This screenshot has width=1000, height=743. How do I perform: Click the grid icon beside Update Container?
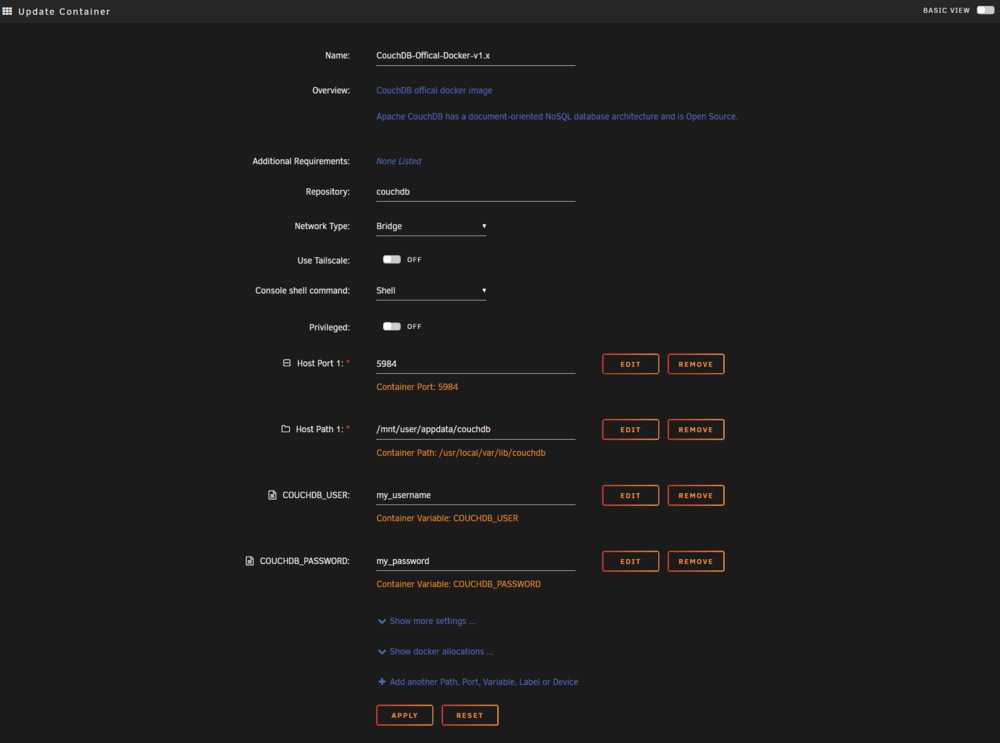click(7, 11)
